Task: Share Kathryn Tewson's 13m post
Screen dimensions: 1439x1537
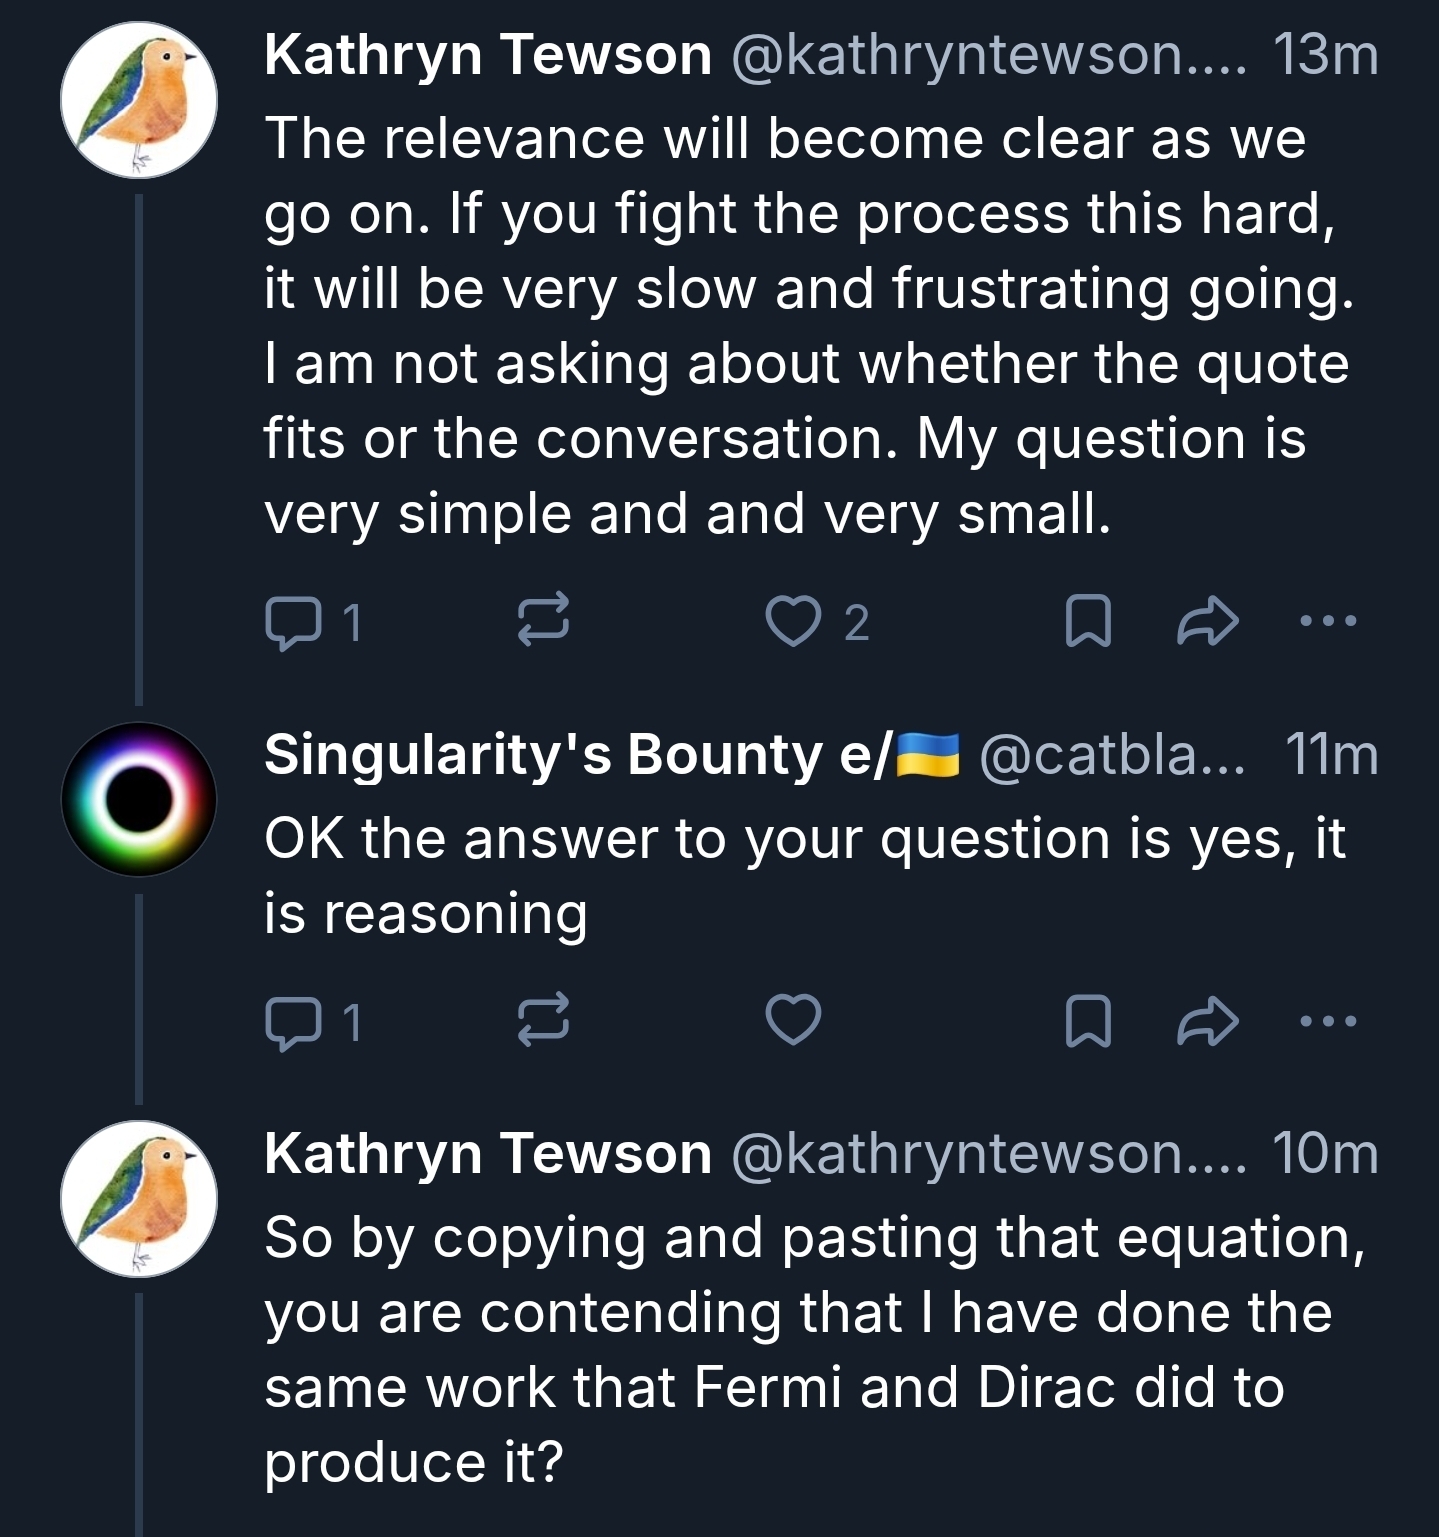Action: [x=1208, y=621]
